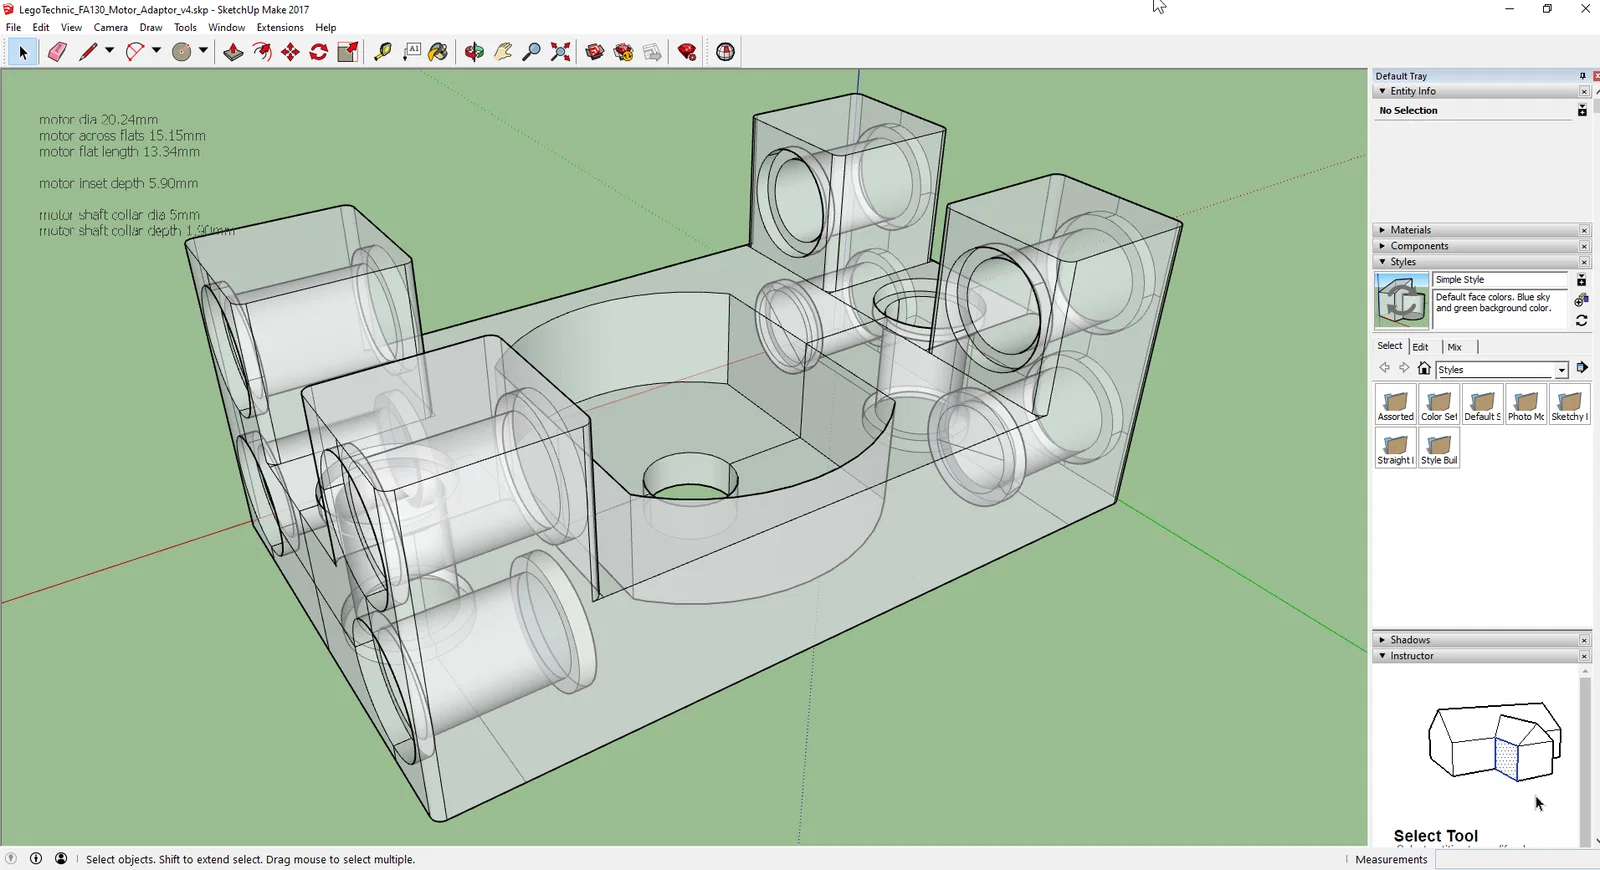Click the Measurements input box
Viewport: 1600px width, 870px height.
[1515, 859]
